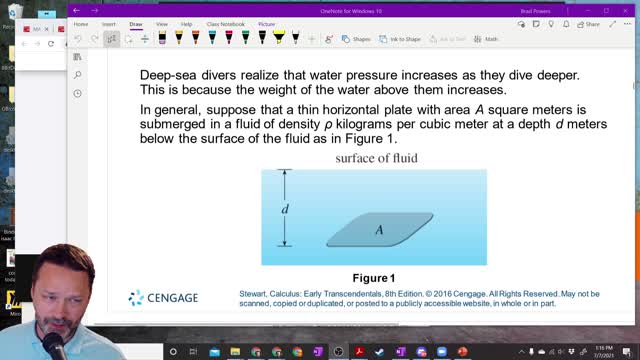
Task: Open notifications with the bell icon
Action: (566, 24)
